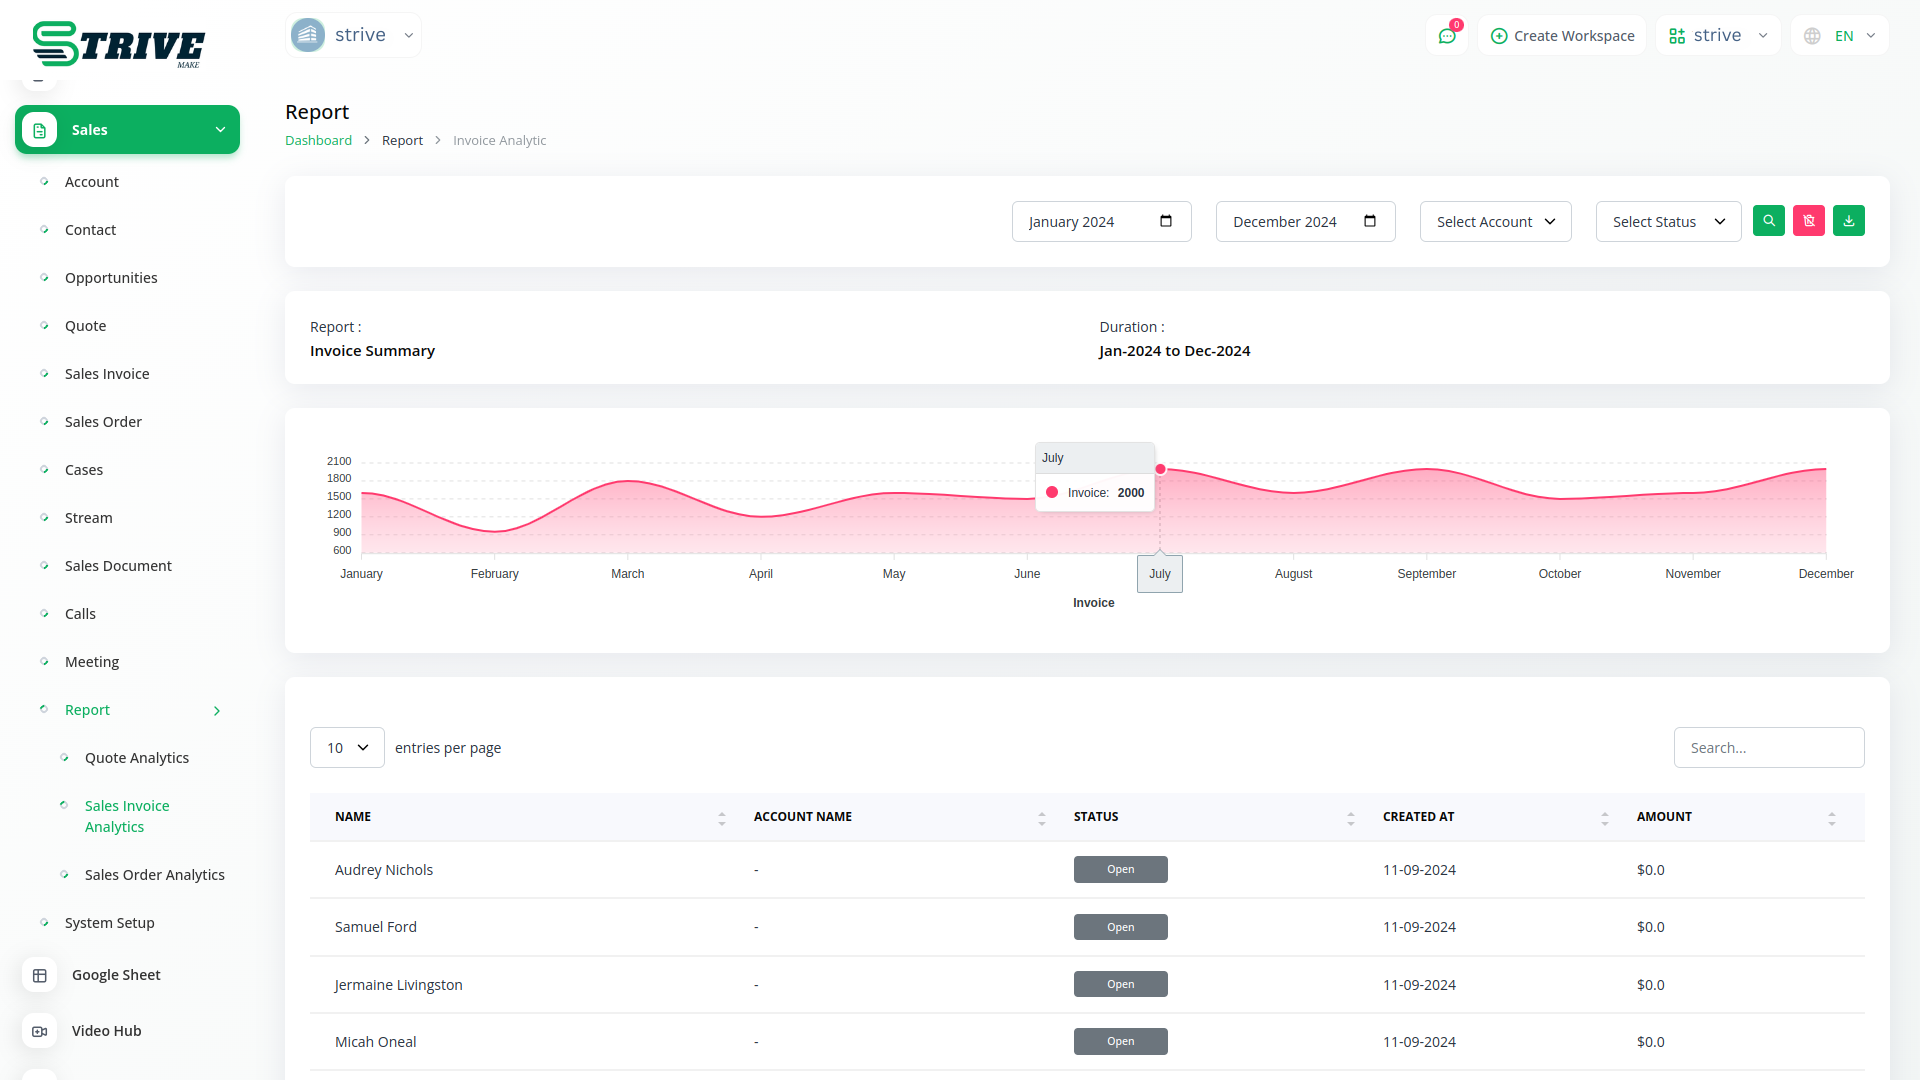
Task: Open the Select Account dropdown
Action: pyautogui.click(x=1495, y=222)
